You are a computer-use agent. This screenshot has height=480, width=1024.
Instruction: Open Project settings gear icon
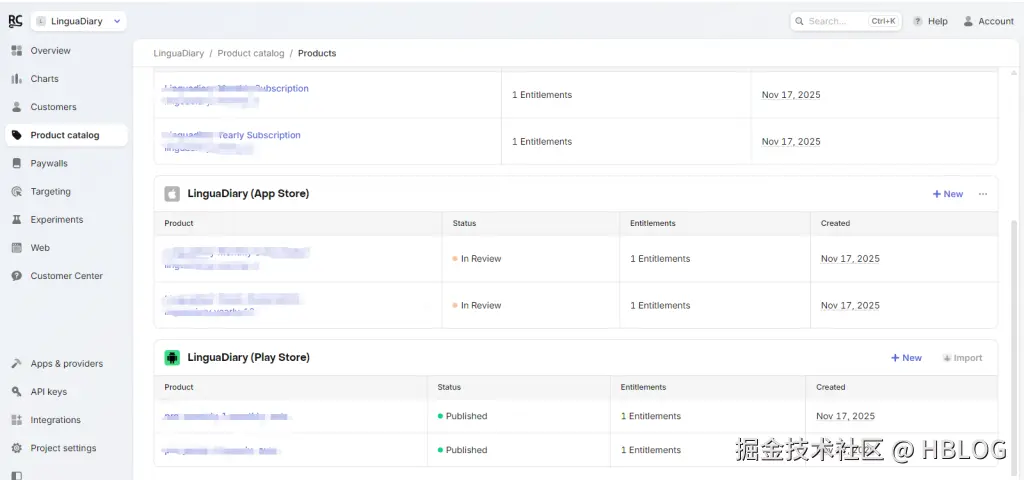16,448
